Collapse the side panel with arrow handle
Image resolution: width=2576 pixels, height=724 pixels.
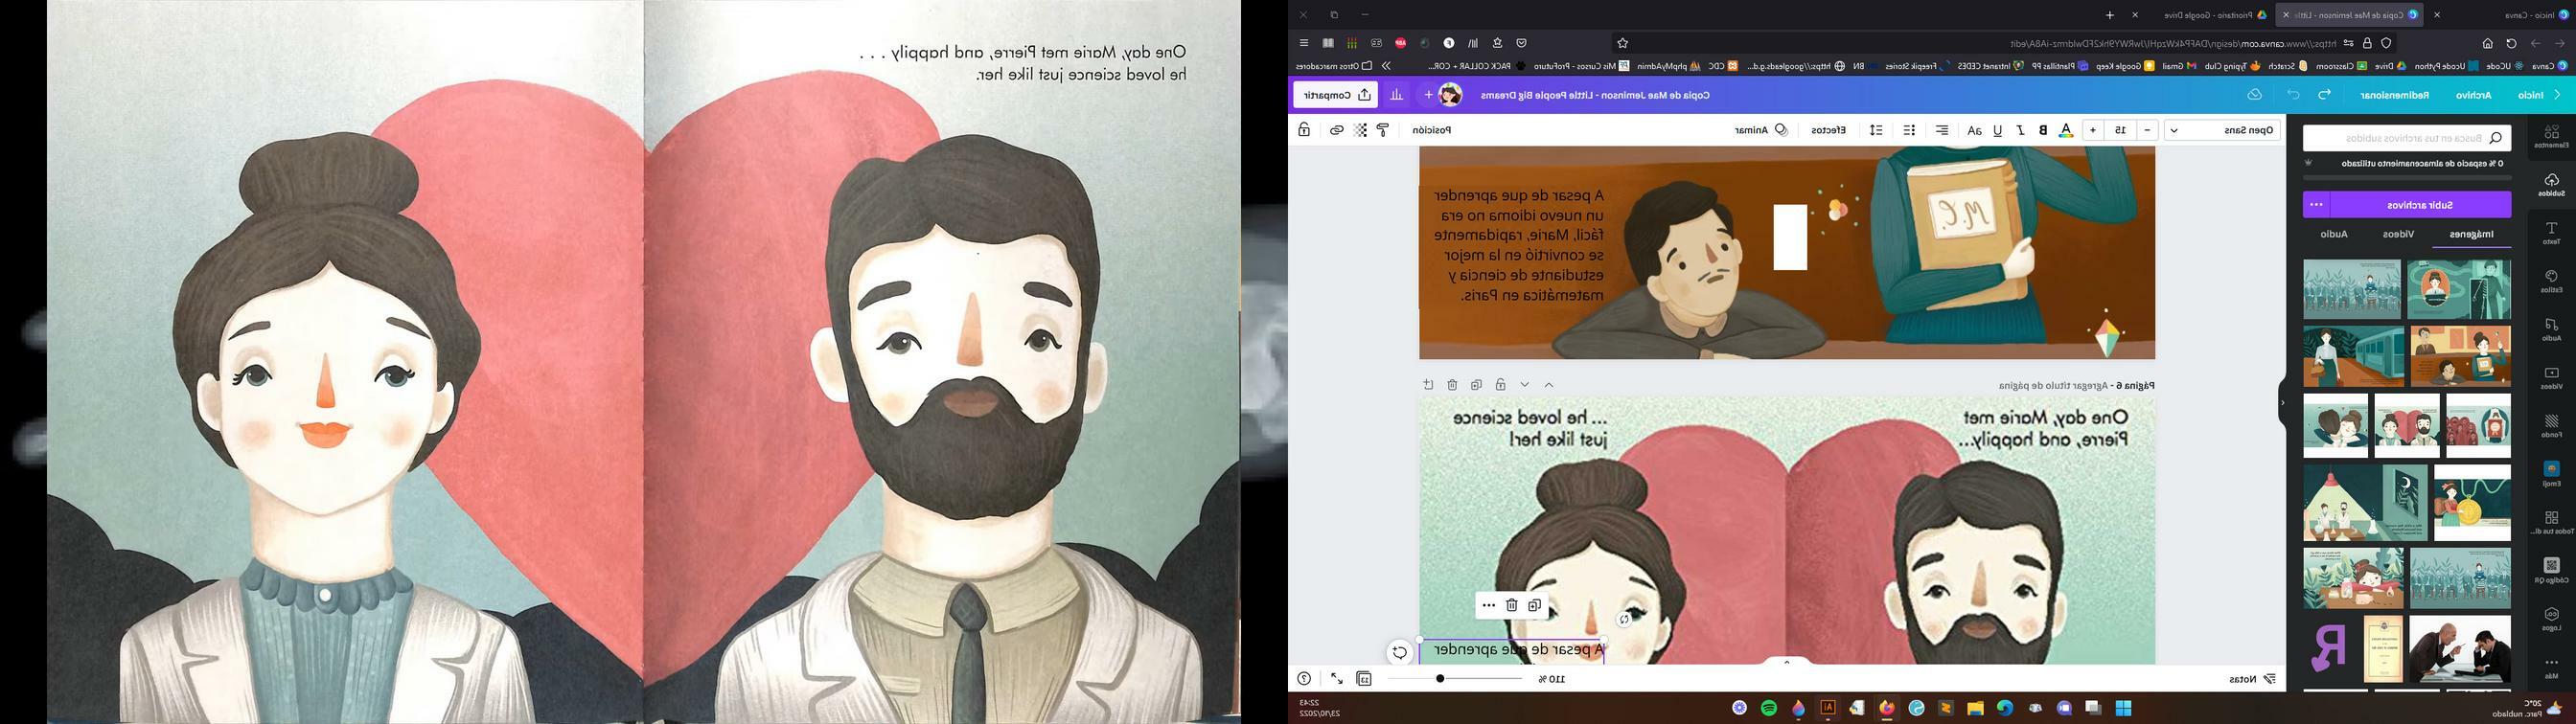(2282, 403)
